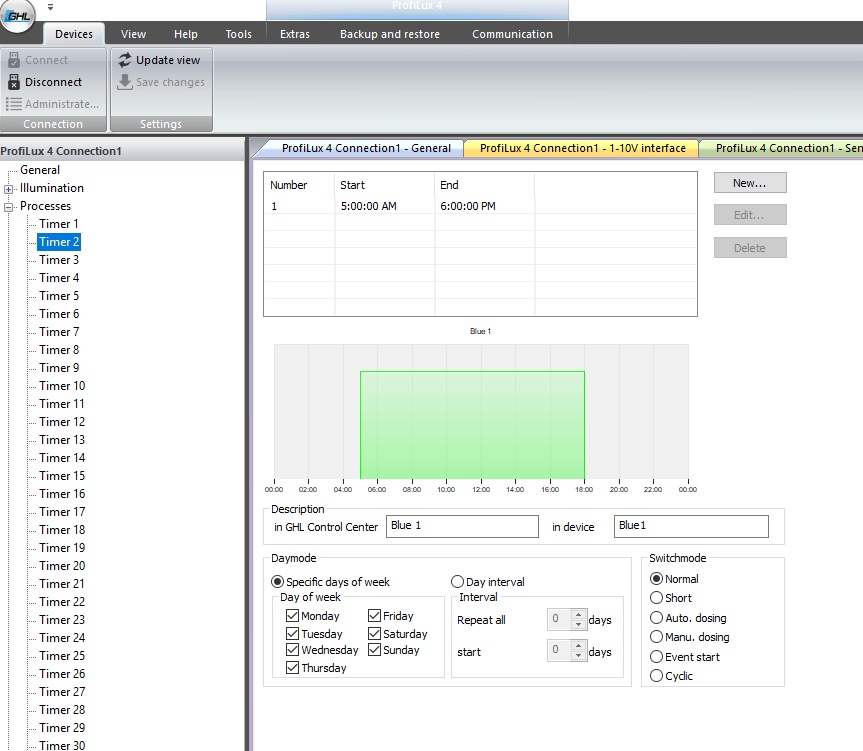
Task: Click the Save changes download icon
Action: tap(125, 82)
